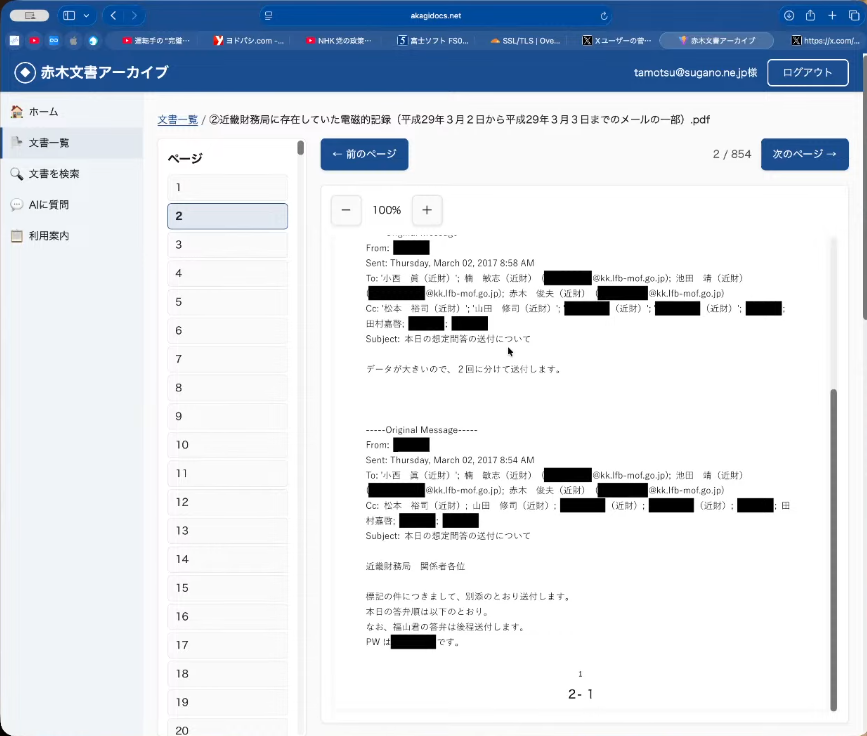
Task: Click the Safari share icon
Action: tap(810, 16)
